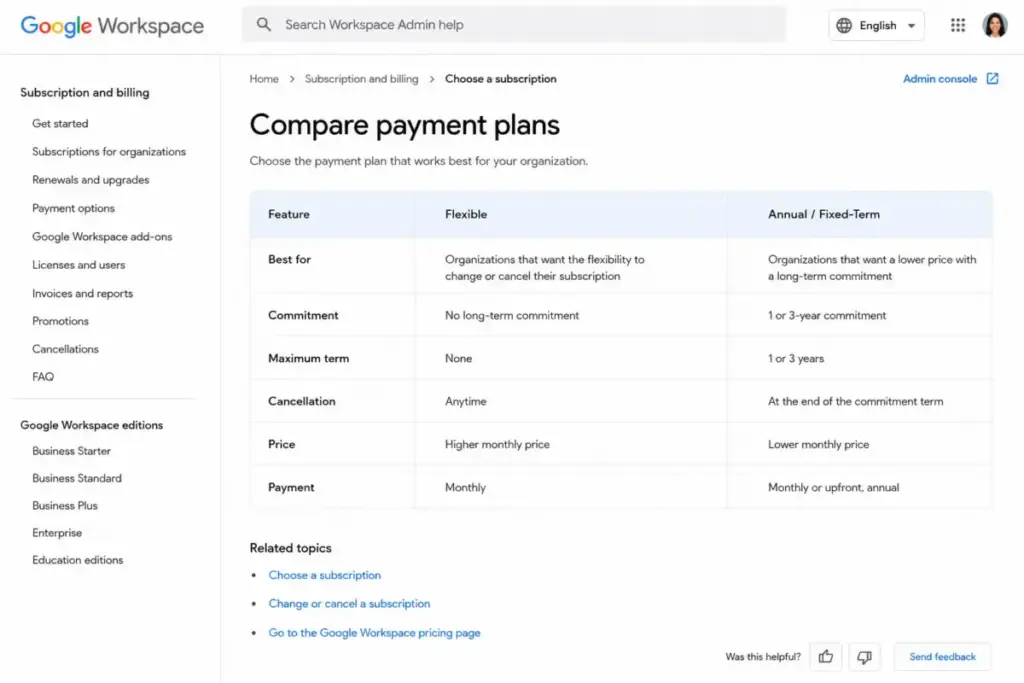Click the Higher monthly price cell
The width and height of the screenshot is (1024, 683).
pyautogui.click(x=497, y=444)
